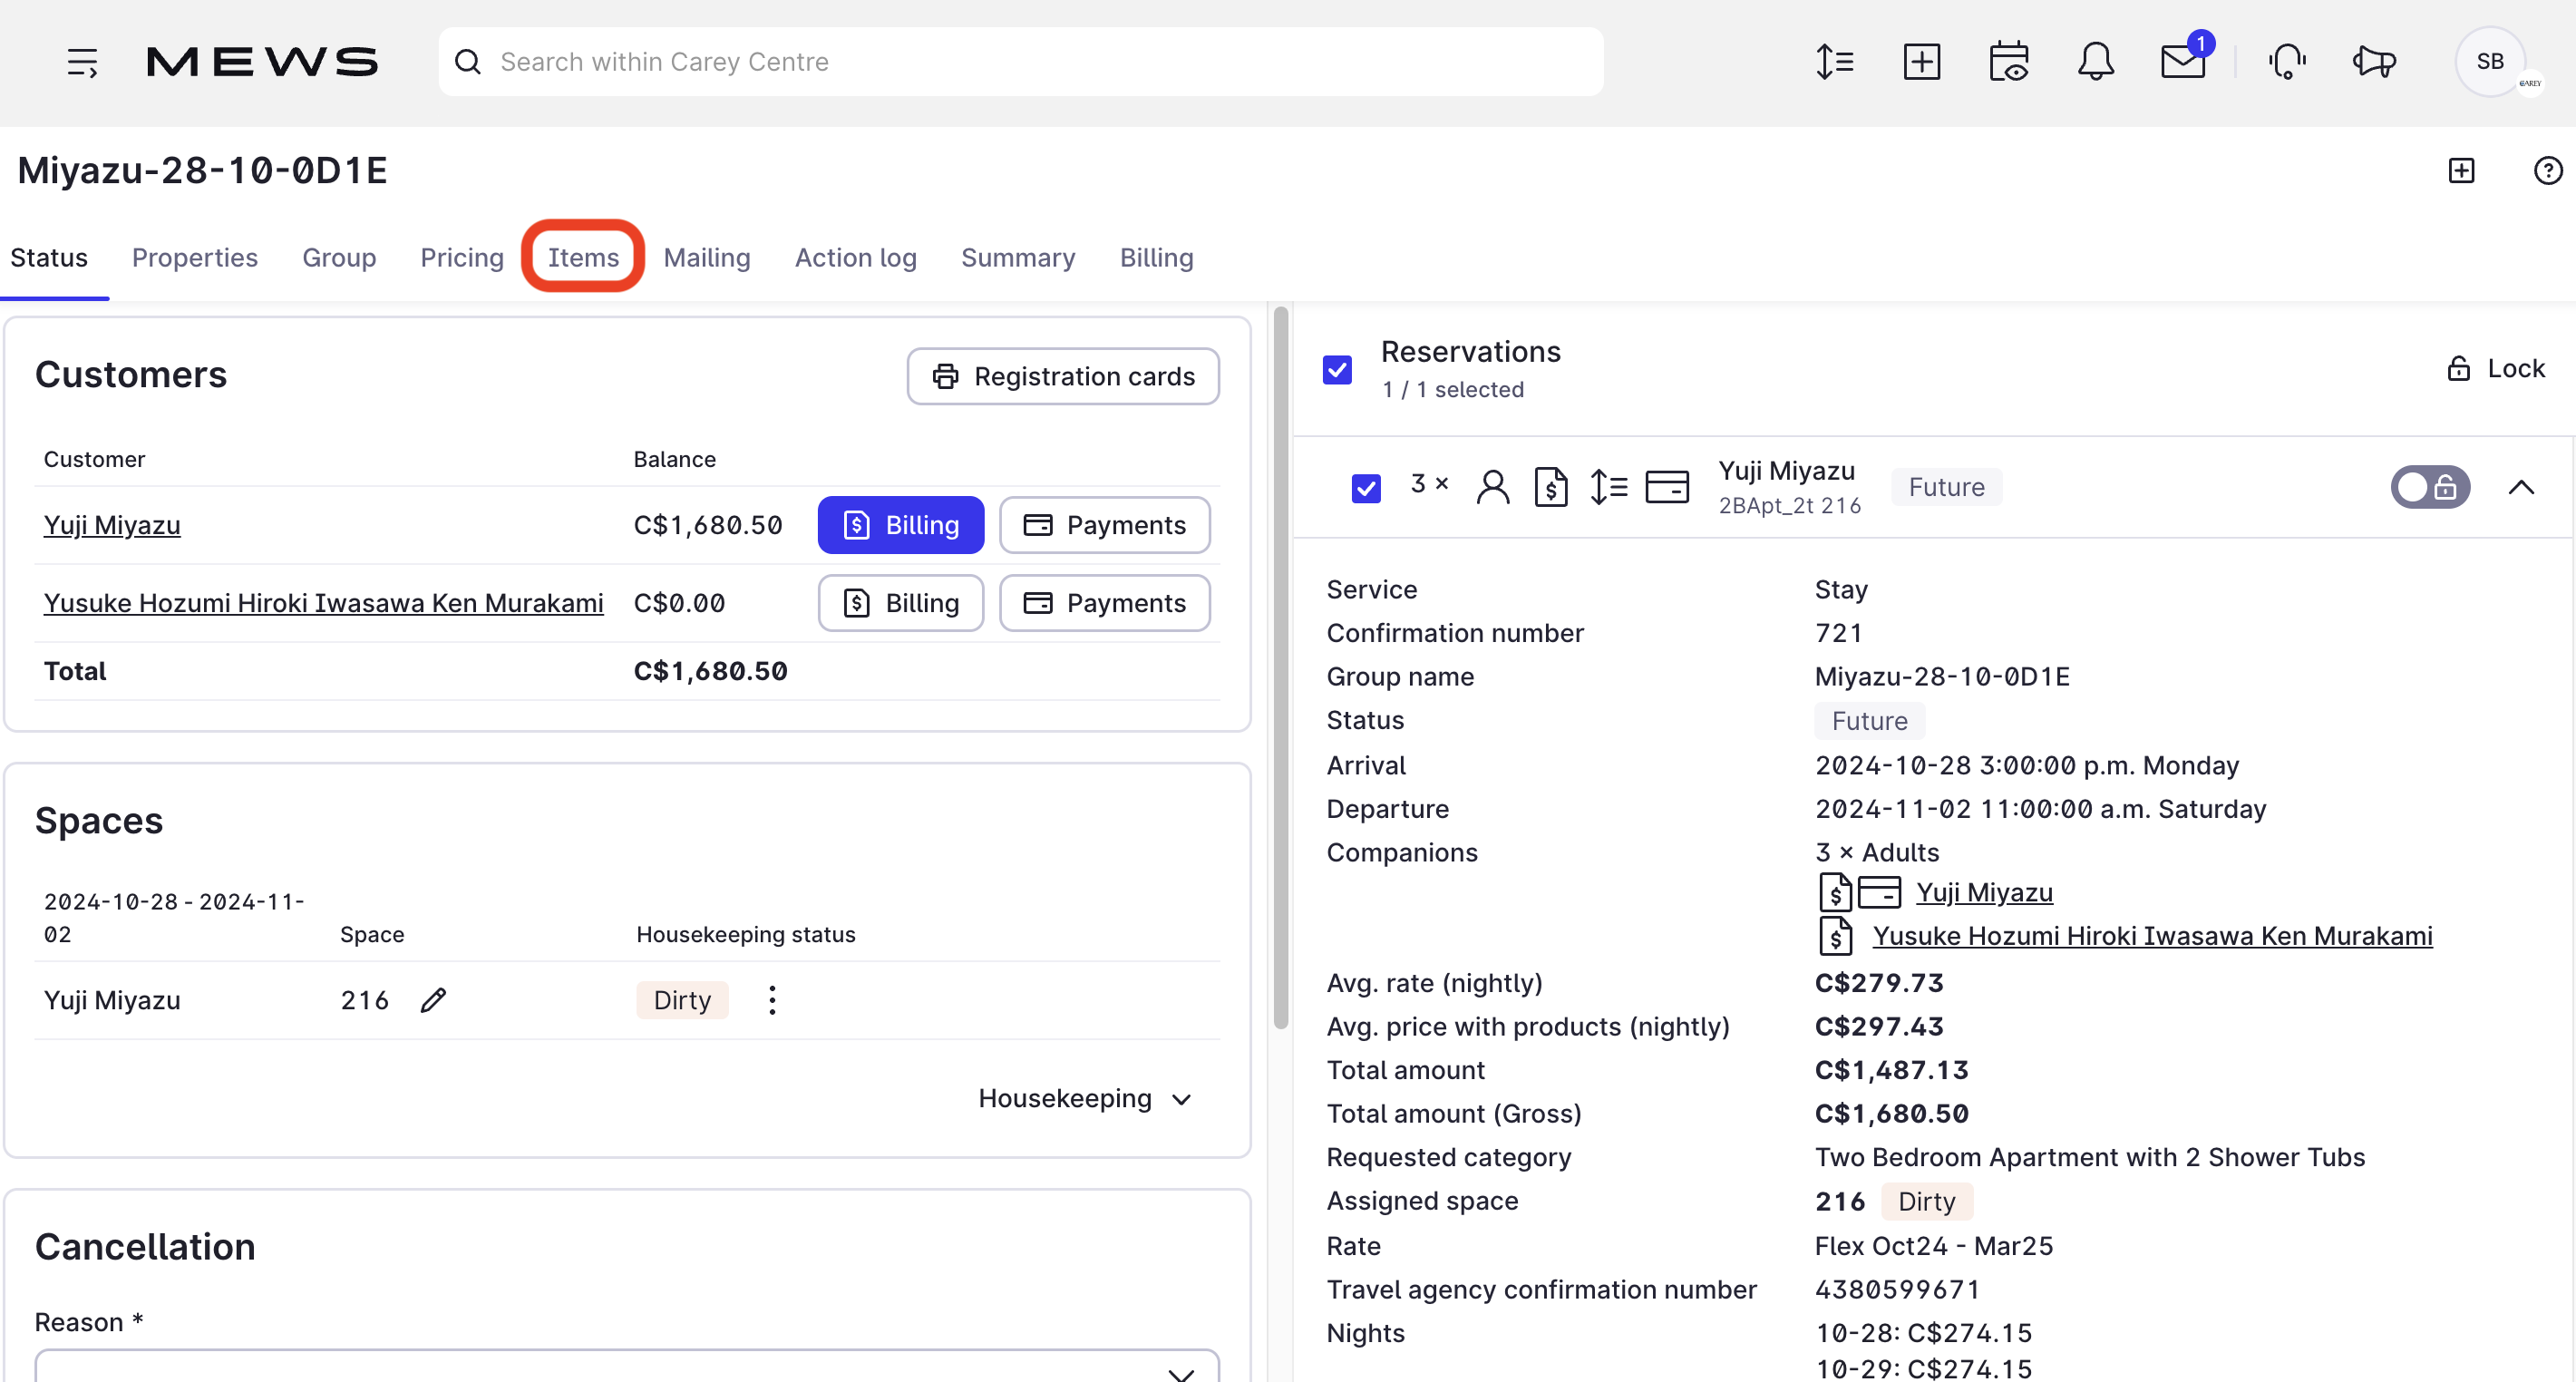Open the hamburger navigation menu
Image resolution: width=2576 pixels, height=1382 pixels.
(x=82, y=62)
